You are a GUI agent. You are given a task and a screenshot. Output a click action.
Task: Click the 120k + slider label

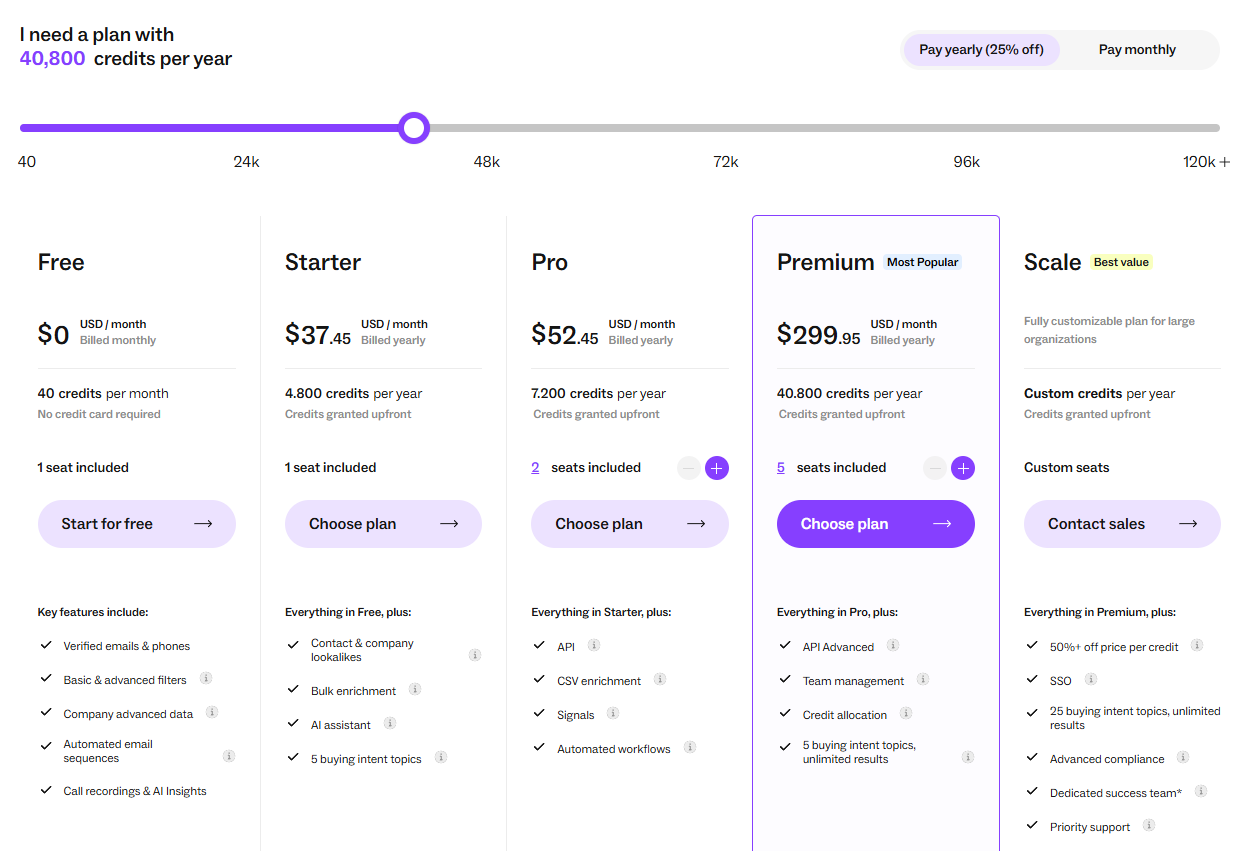tap(1206, 162)
